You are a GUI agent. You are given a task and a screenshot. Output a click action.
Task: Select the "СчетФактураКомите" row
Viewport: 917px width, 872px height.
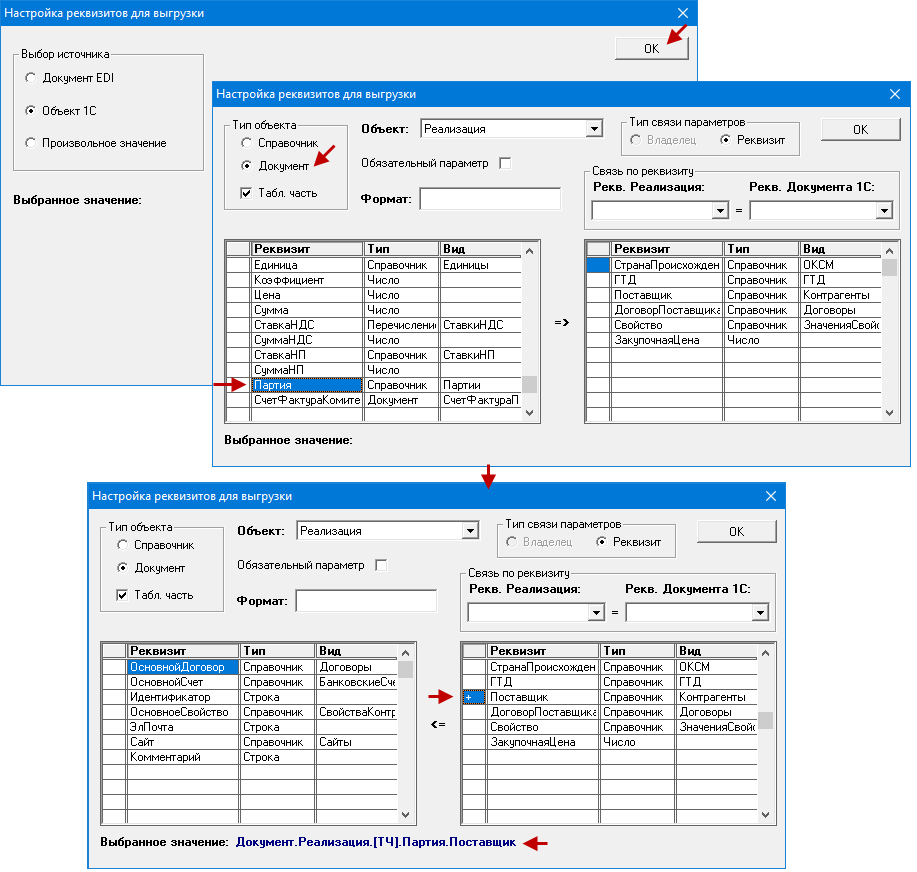point(373,400)
